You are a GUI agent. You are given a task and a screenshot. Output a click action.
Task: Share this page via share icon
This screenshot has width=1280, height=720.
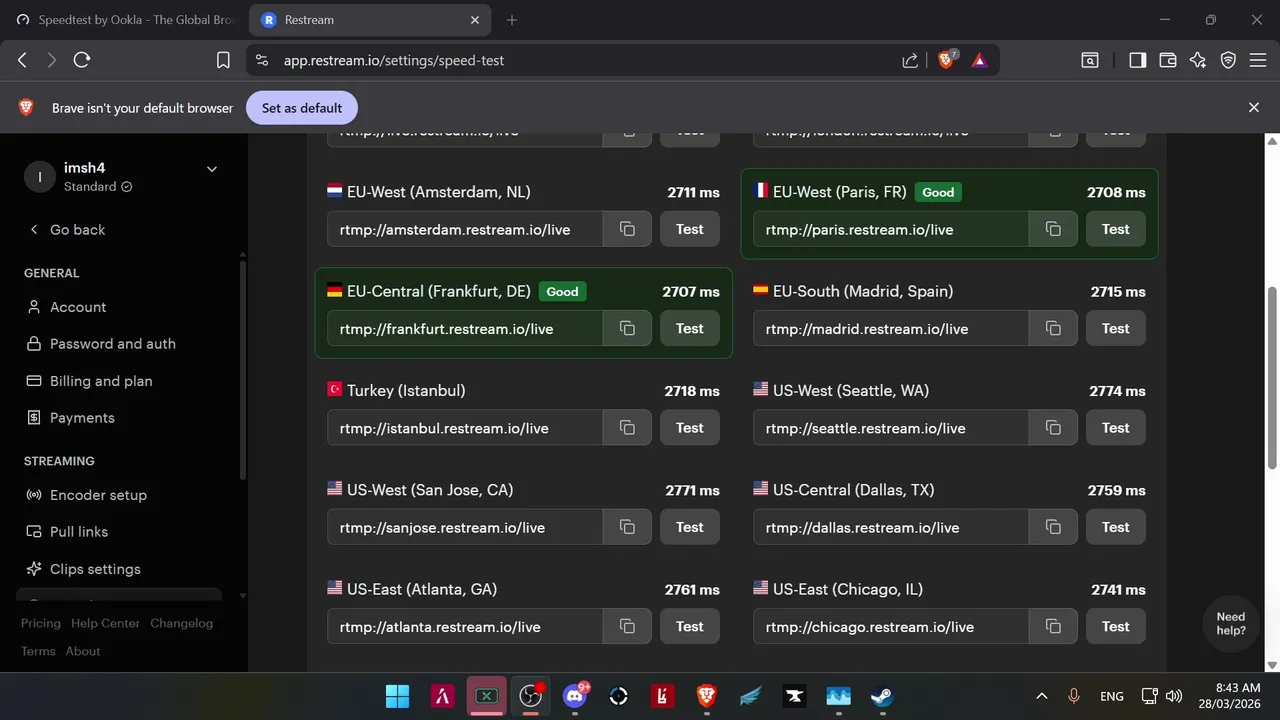pos(910,60)
